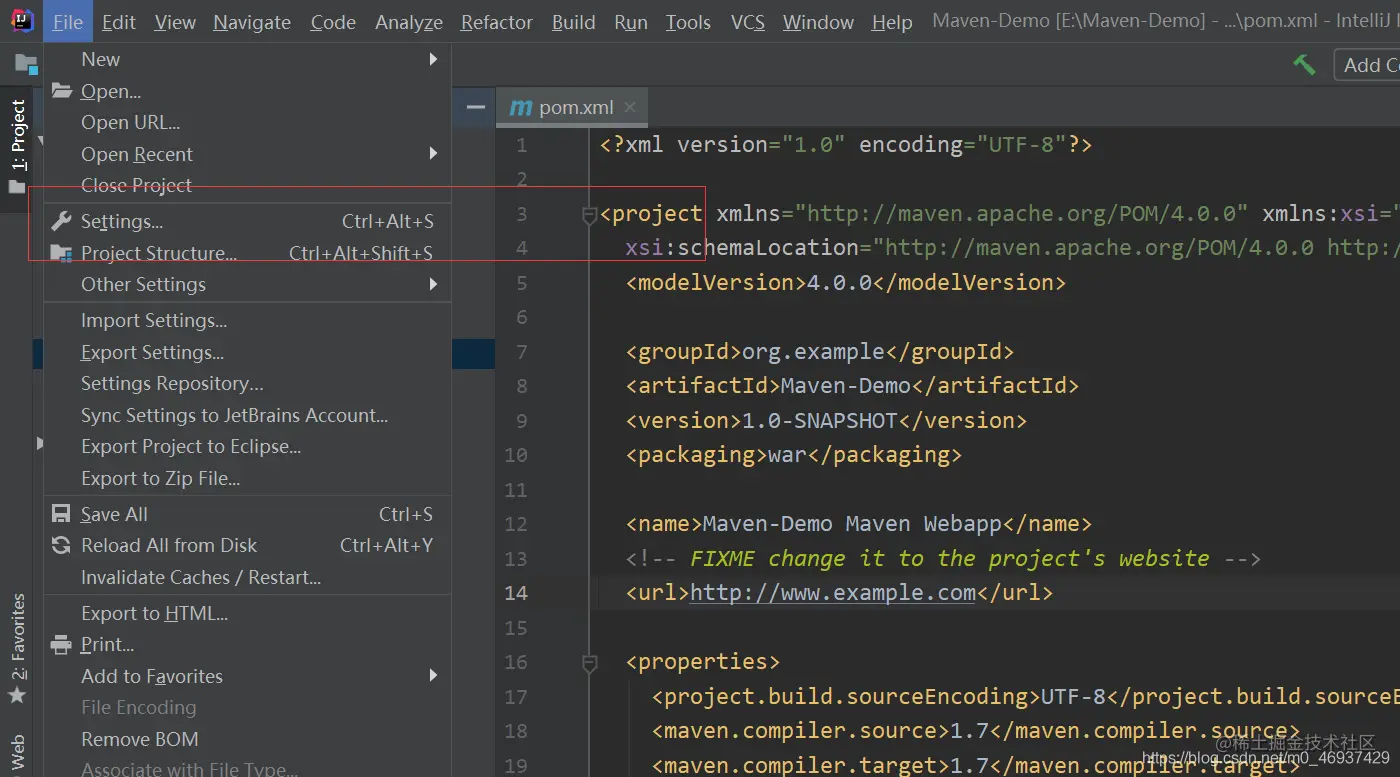Click the Project Structure folder icon

point(62,253)
